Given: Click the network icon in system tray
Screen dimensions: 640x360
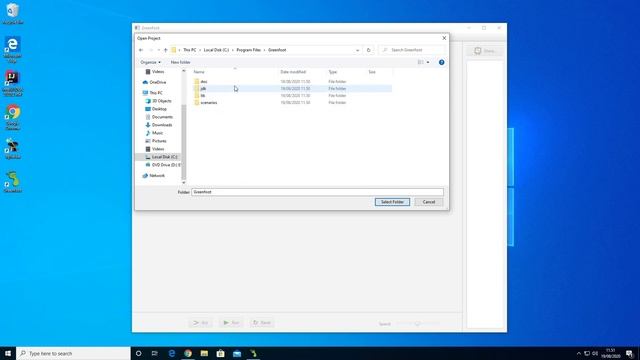Looking at the screenshot, I should [x=587, y=353].
